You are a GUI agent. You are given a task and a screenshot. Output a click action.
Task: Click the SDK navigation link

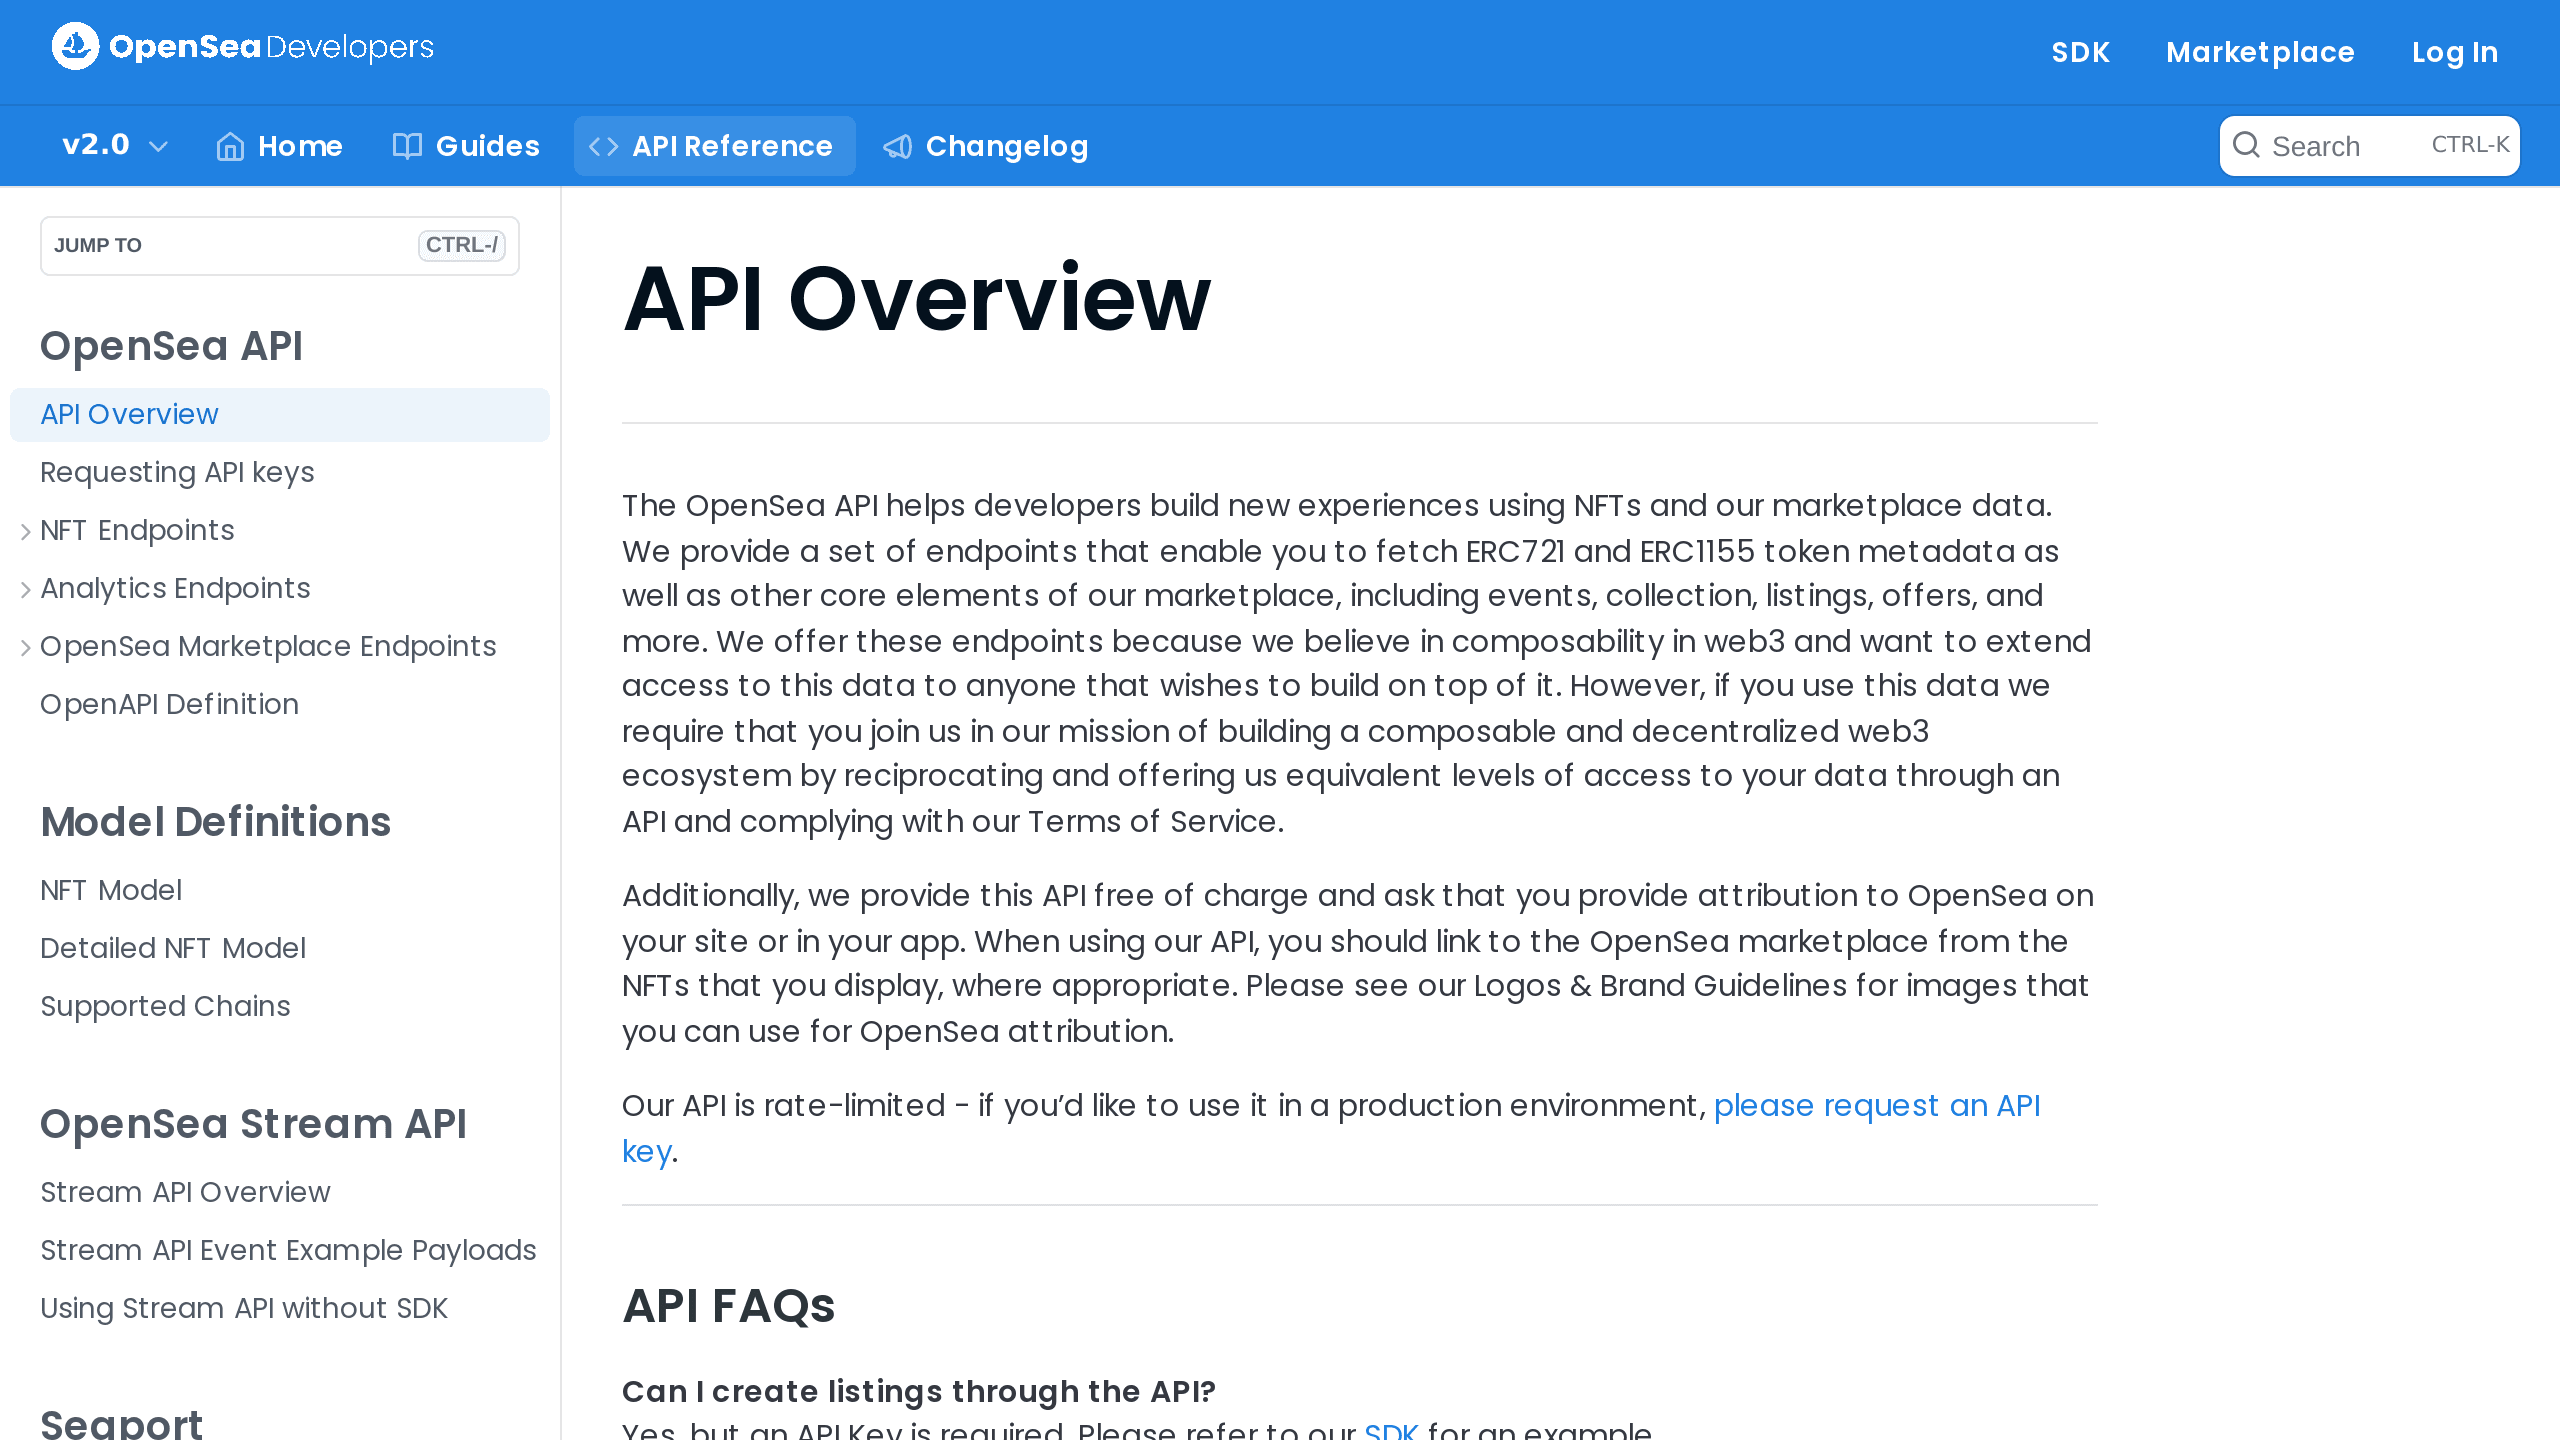tap(2080, 51)
